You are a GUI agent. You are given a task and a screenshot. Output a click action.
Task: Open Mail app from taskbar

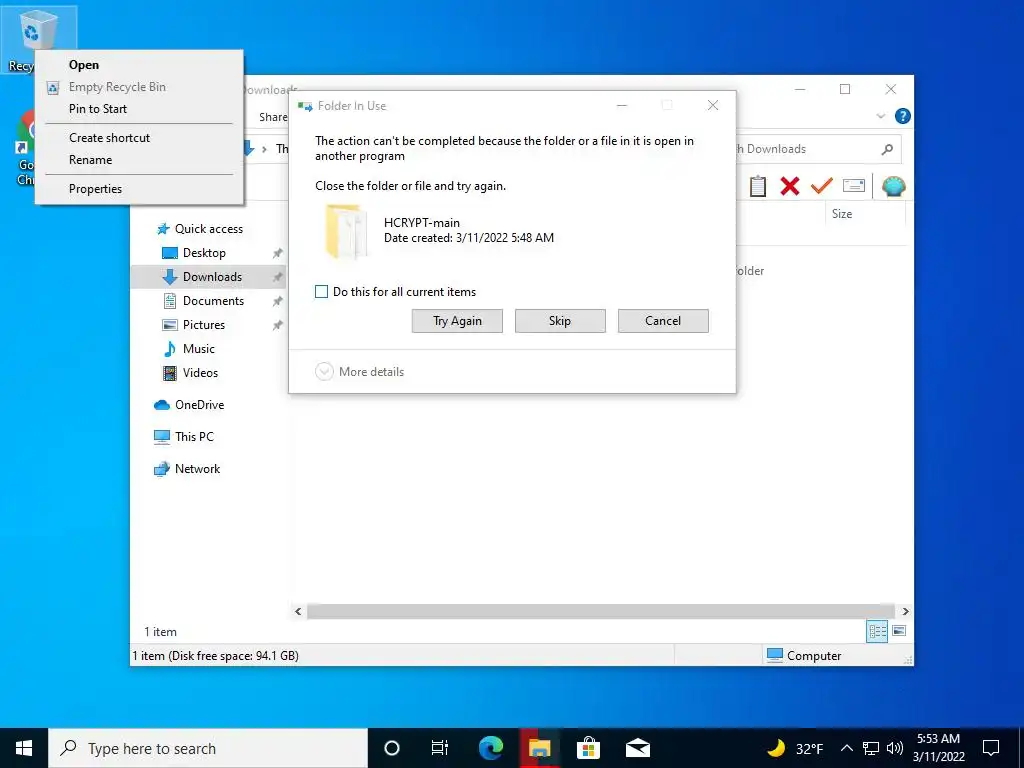tap(637, 748)
